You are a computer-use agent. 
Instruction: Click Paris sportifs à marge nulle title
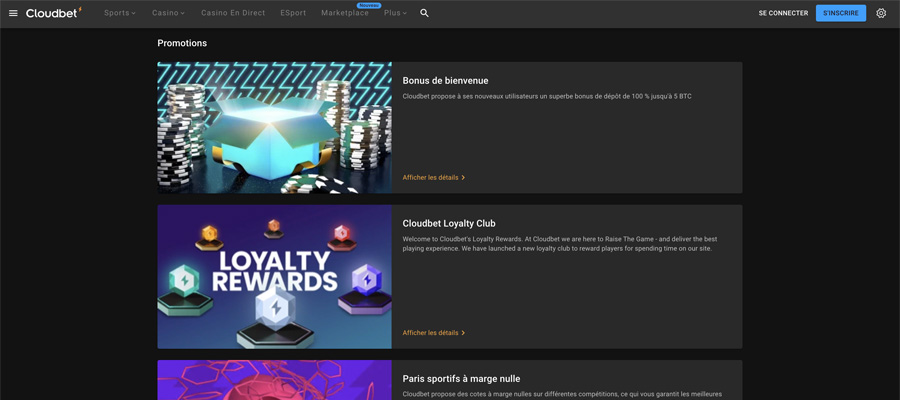tap(461, 379)
